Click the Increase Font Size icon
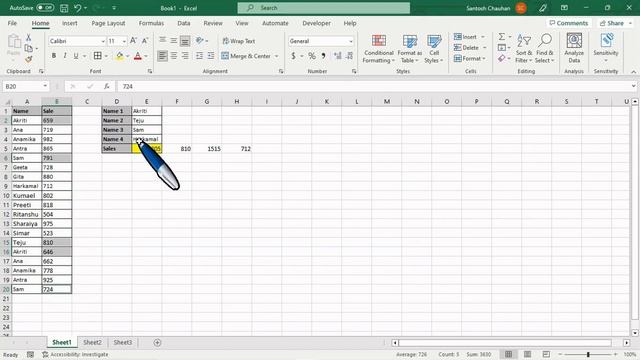The height and width of the screenshot is (360, 640). coord(133,41)
